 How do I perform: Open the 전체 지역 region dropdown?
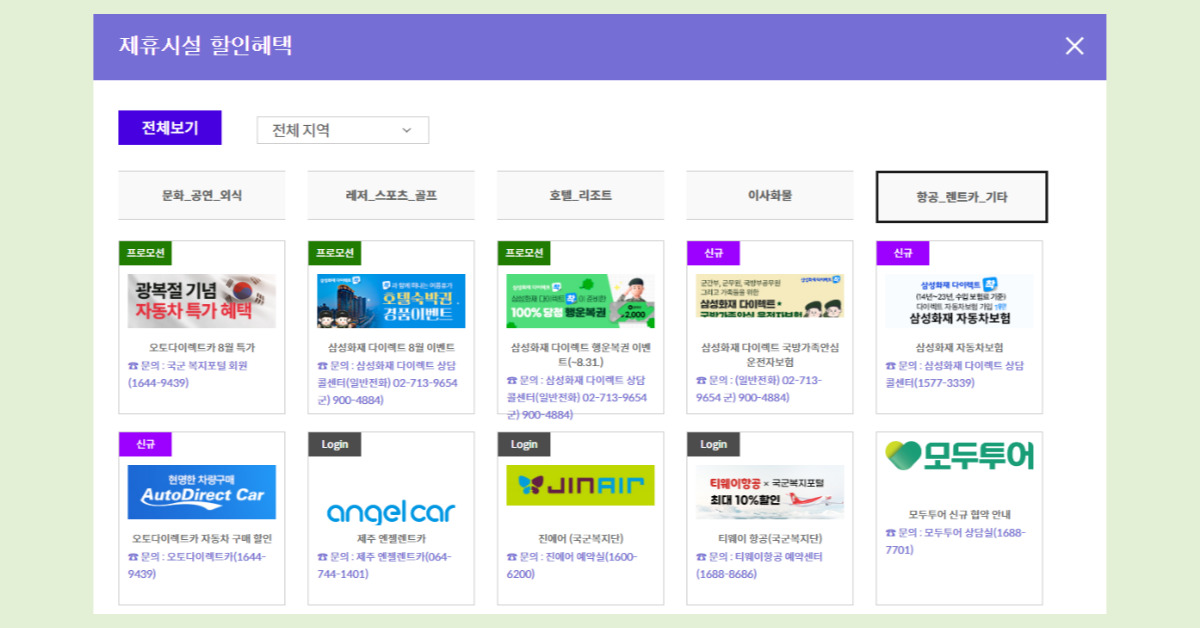(x=343, y=130)
